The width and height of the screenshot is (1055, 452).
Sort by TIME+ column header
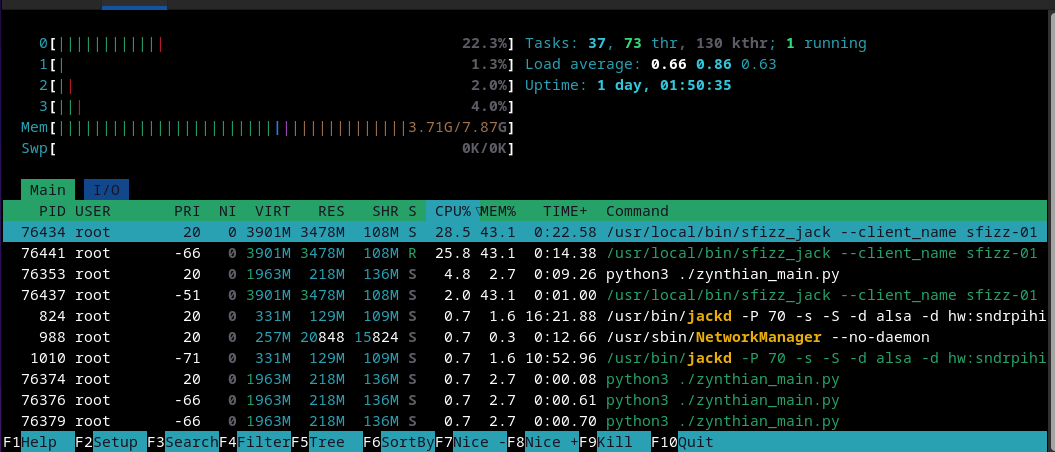(565, 212)
